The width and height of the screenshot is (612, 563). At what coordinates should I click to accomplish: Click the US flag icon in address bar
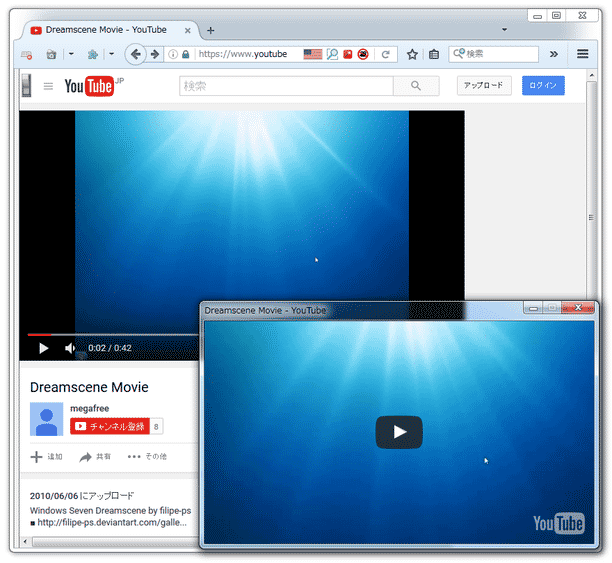tap(313, 54)
